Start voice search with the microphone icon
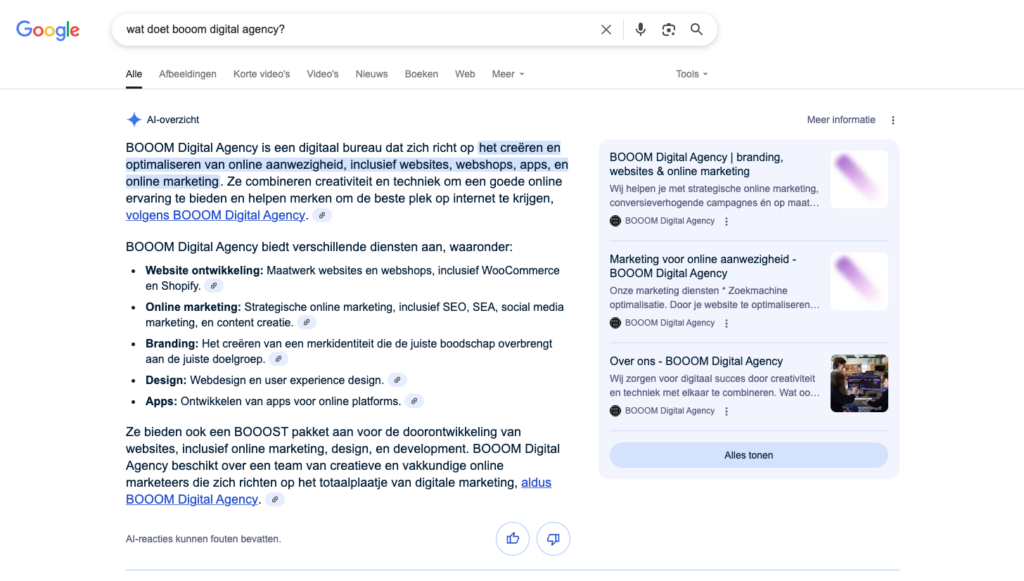Image resolution: width=1024 pixels, height=581 pixels. (x=641, y=29)
